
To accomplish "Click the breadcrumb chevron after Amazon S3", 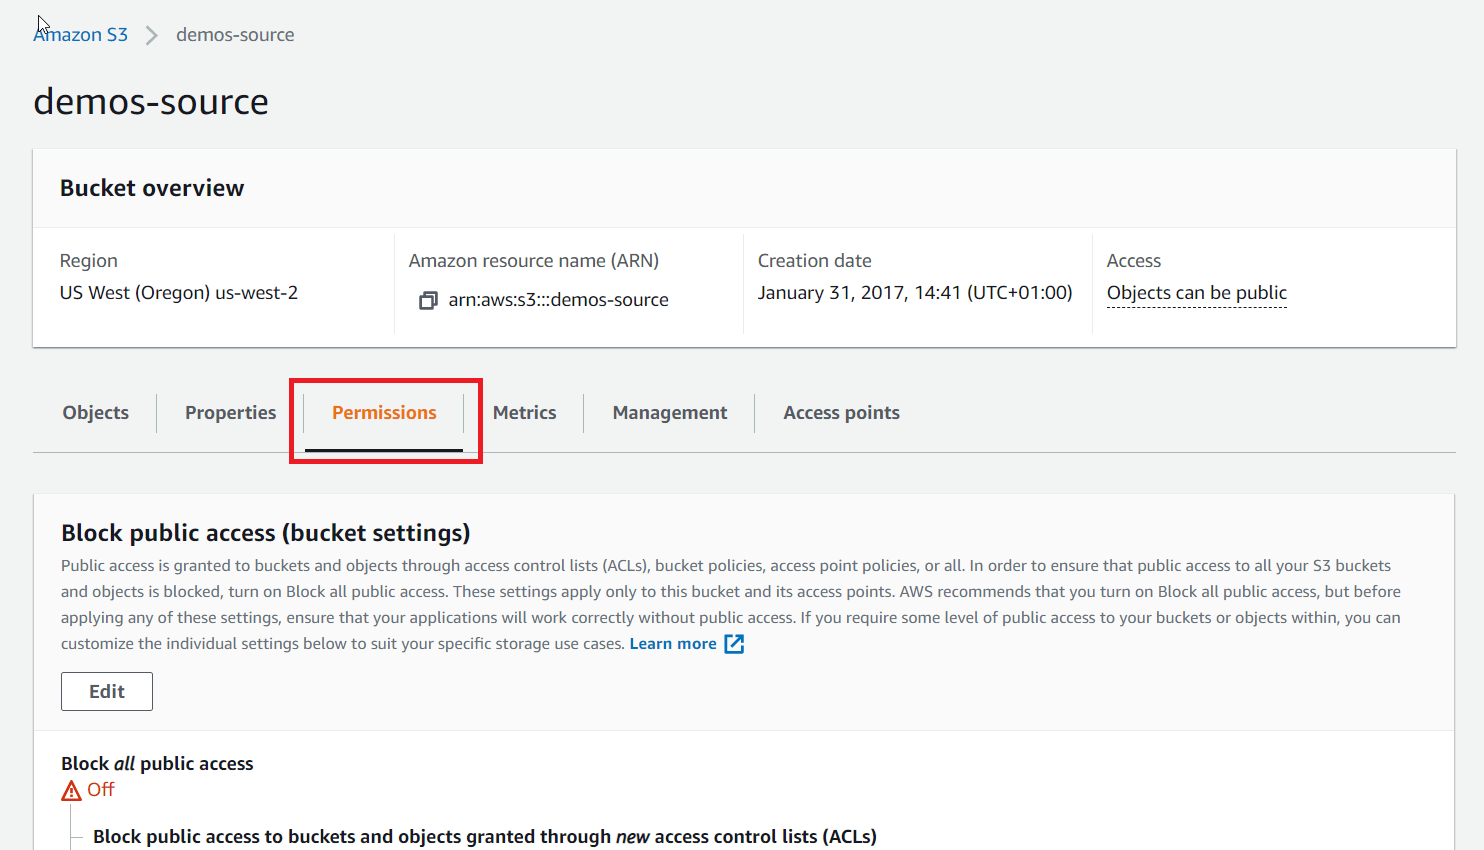I will [x=152, y=35].
